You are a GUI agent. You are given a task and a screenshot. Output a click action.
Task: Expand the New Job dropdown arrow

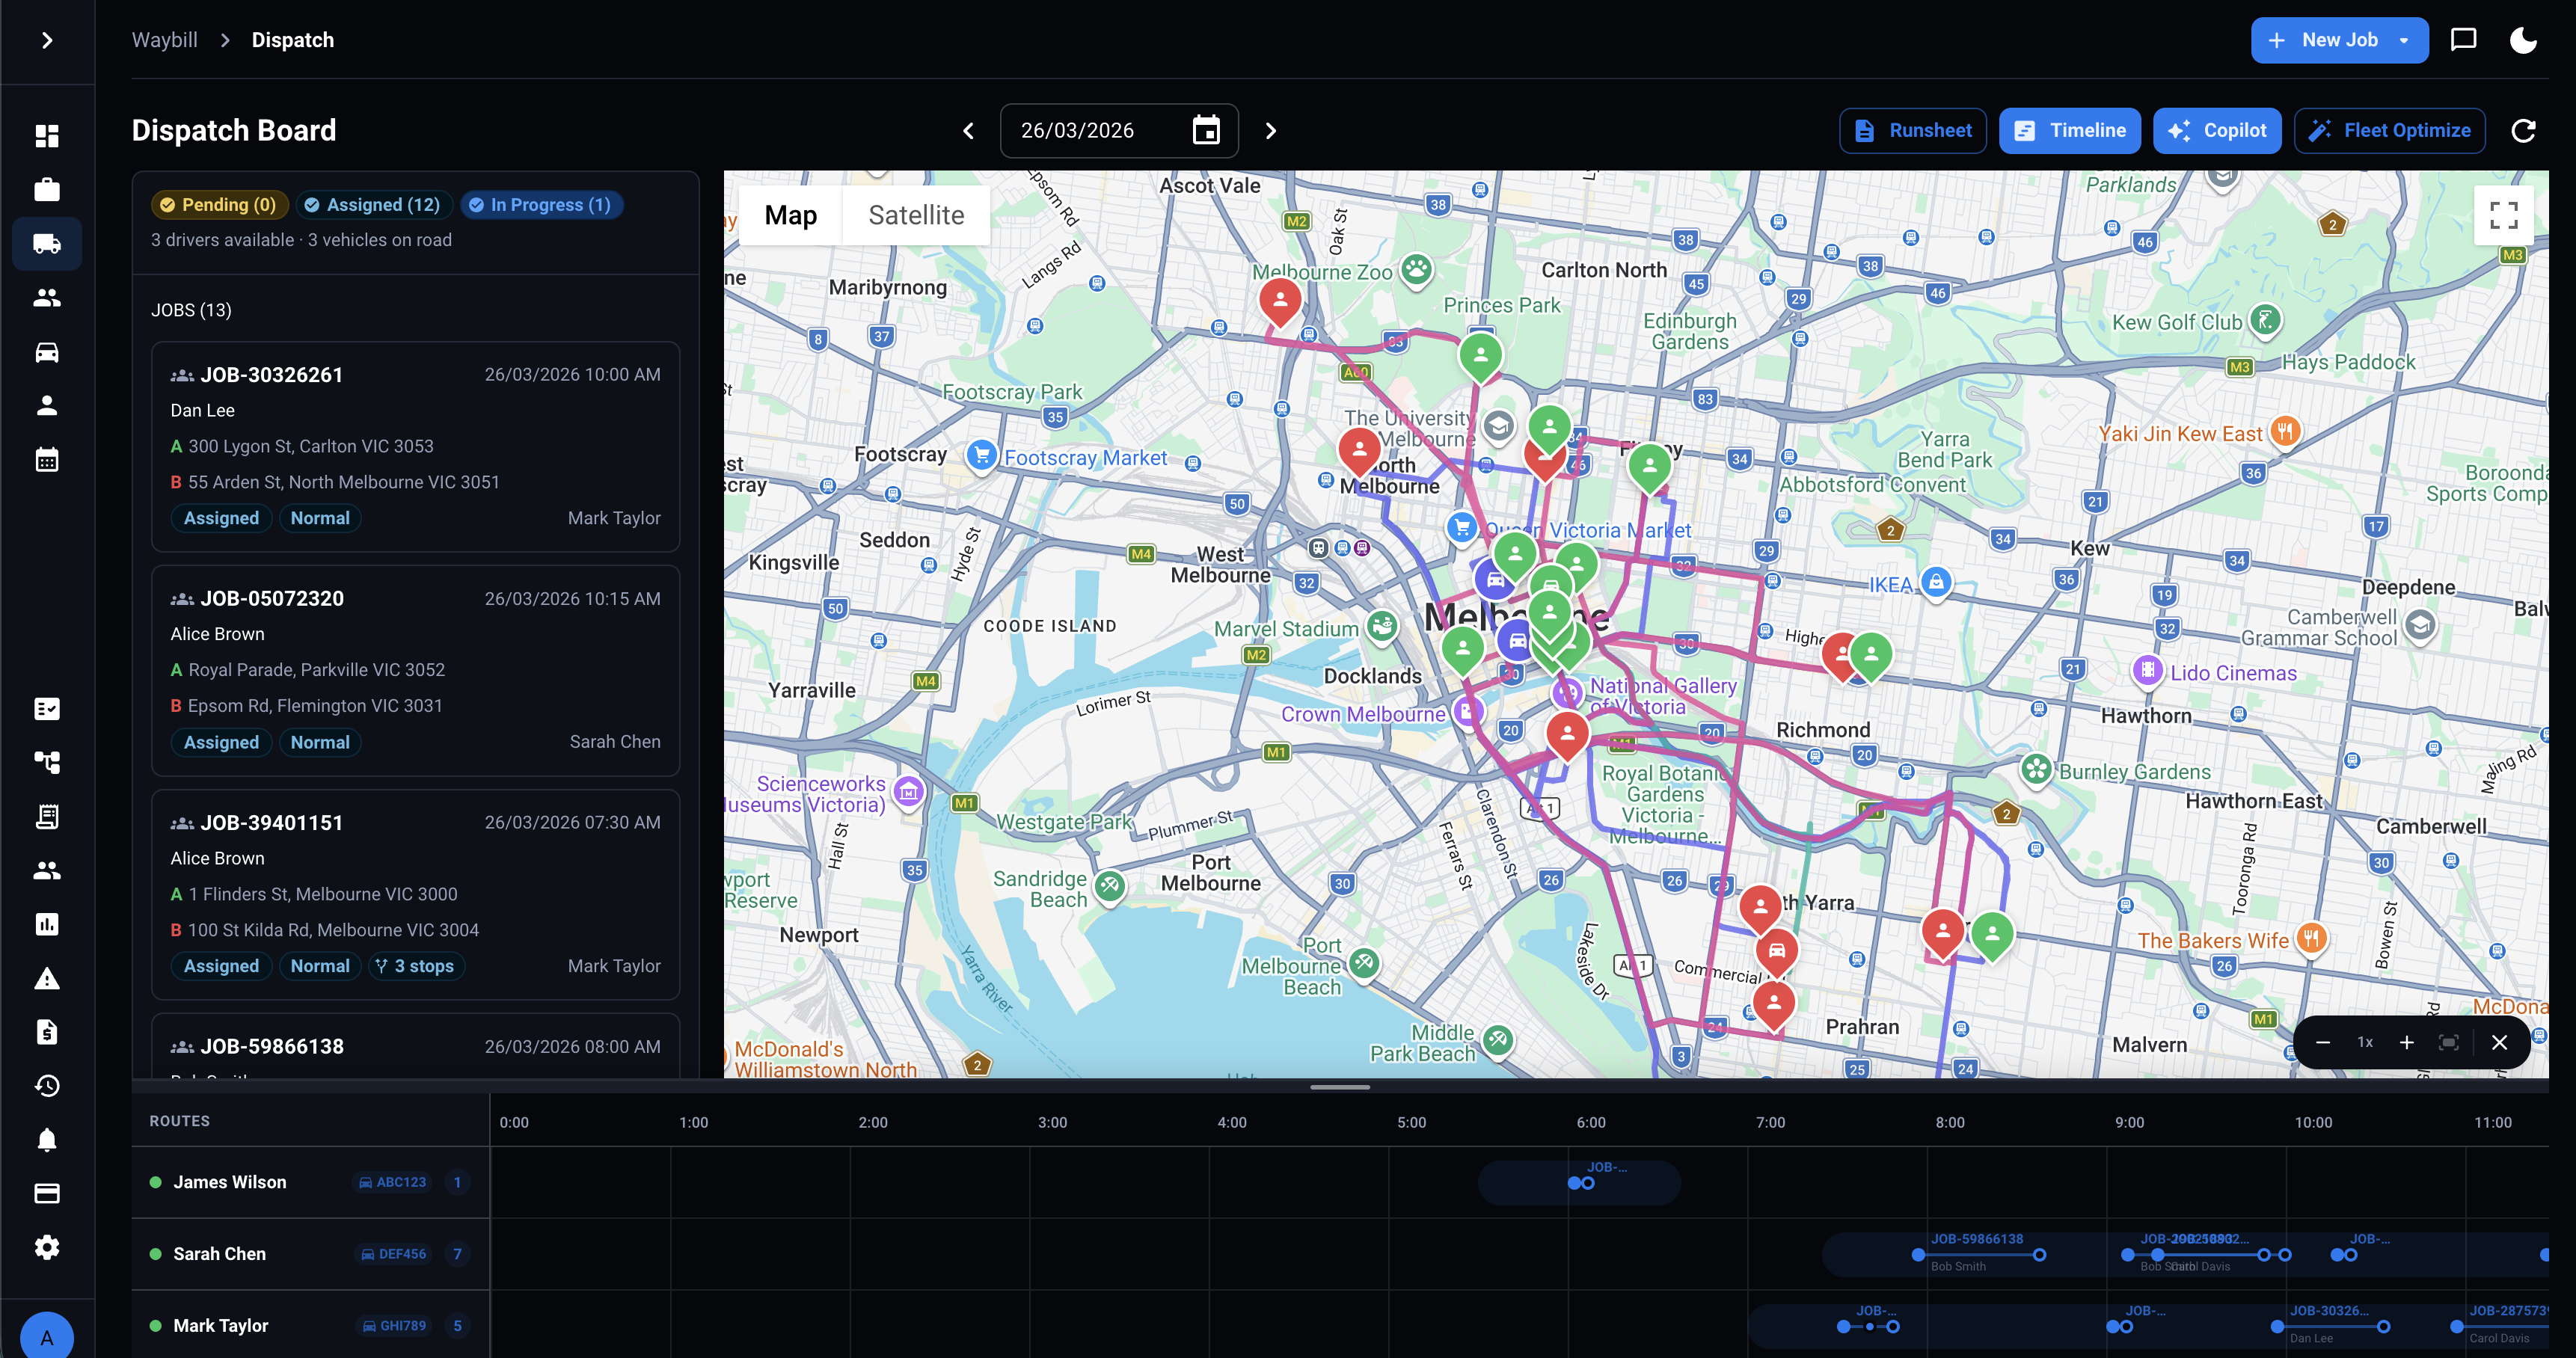point(2404,40)
